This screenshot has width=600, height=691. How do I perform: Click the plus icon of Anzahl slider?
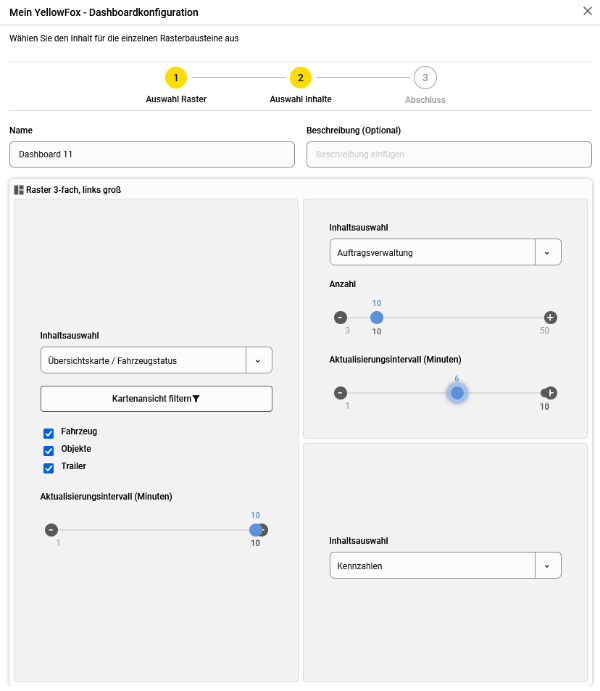click(x=550, y=318)
